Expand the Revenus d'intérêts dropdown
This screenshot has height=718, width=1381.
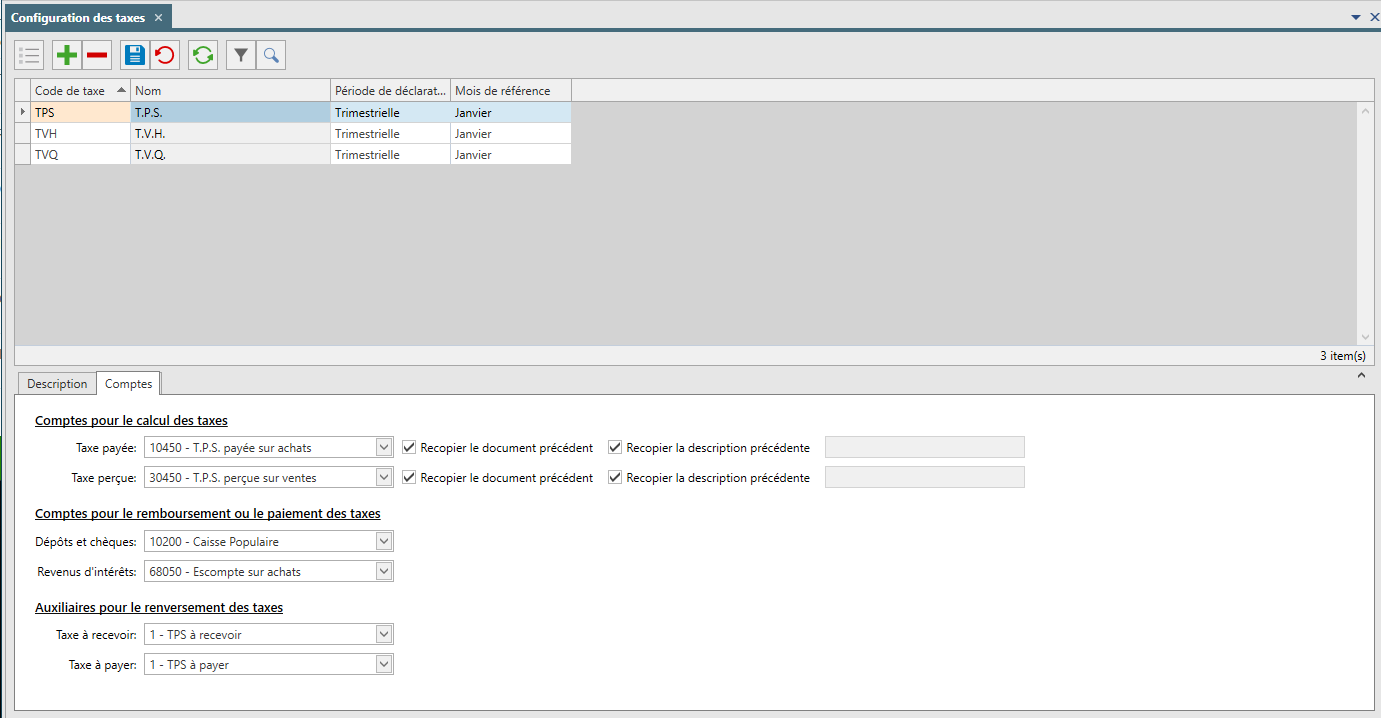pyautogui.click(x=384, y=571)
